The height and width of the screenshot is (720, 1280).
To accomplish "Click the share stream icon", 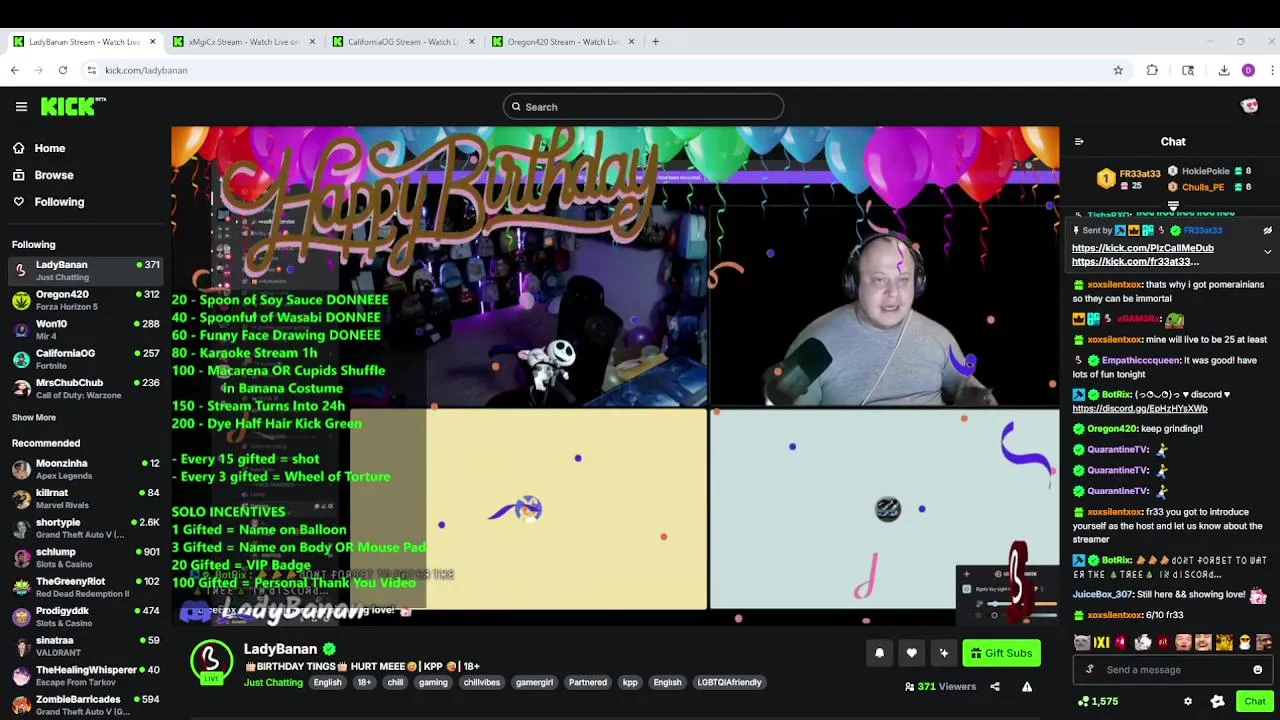I will pos(995,687).
